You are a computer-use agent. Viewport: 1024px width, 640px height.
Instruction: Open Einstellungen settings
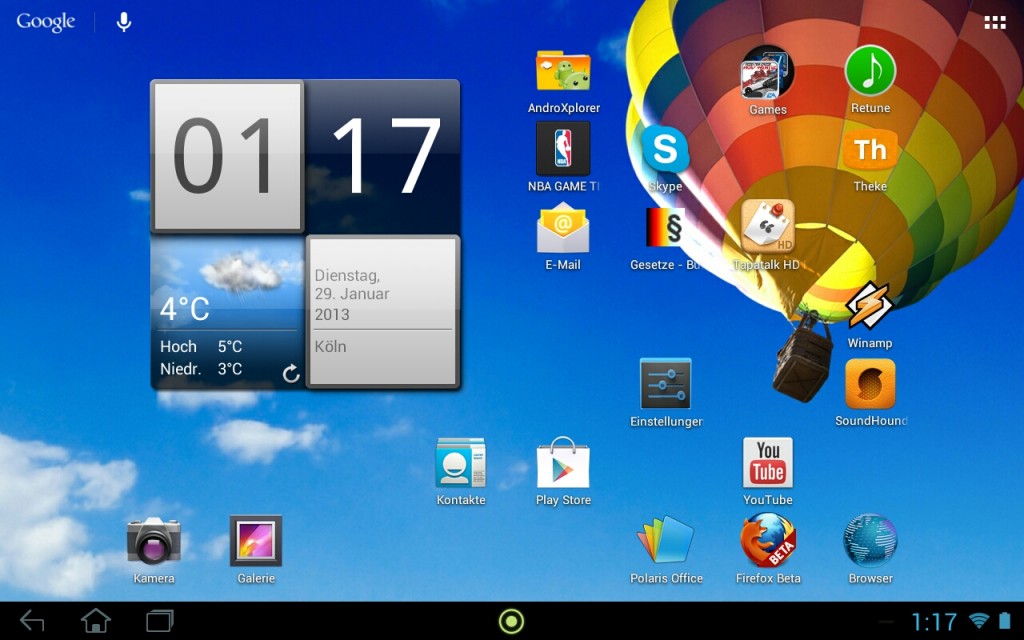point(665,384)
